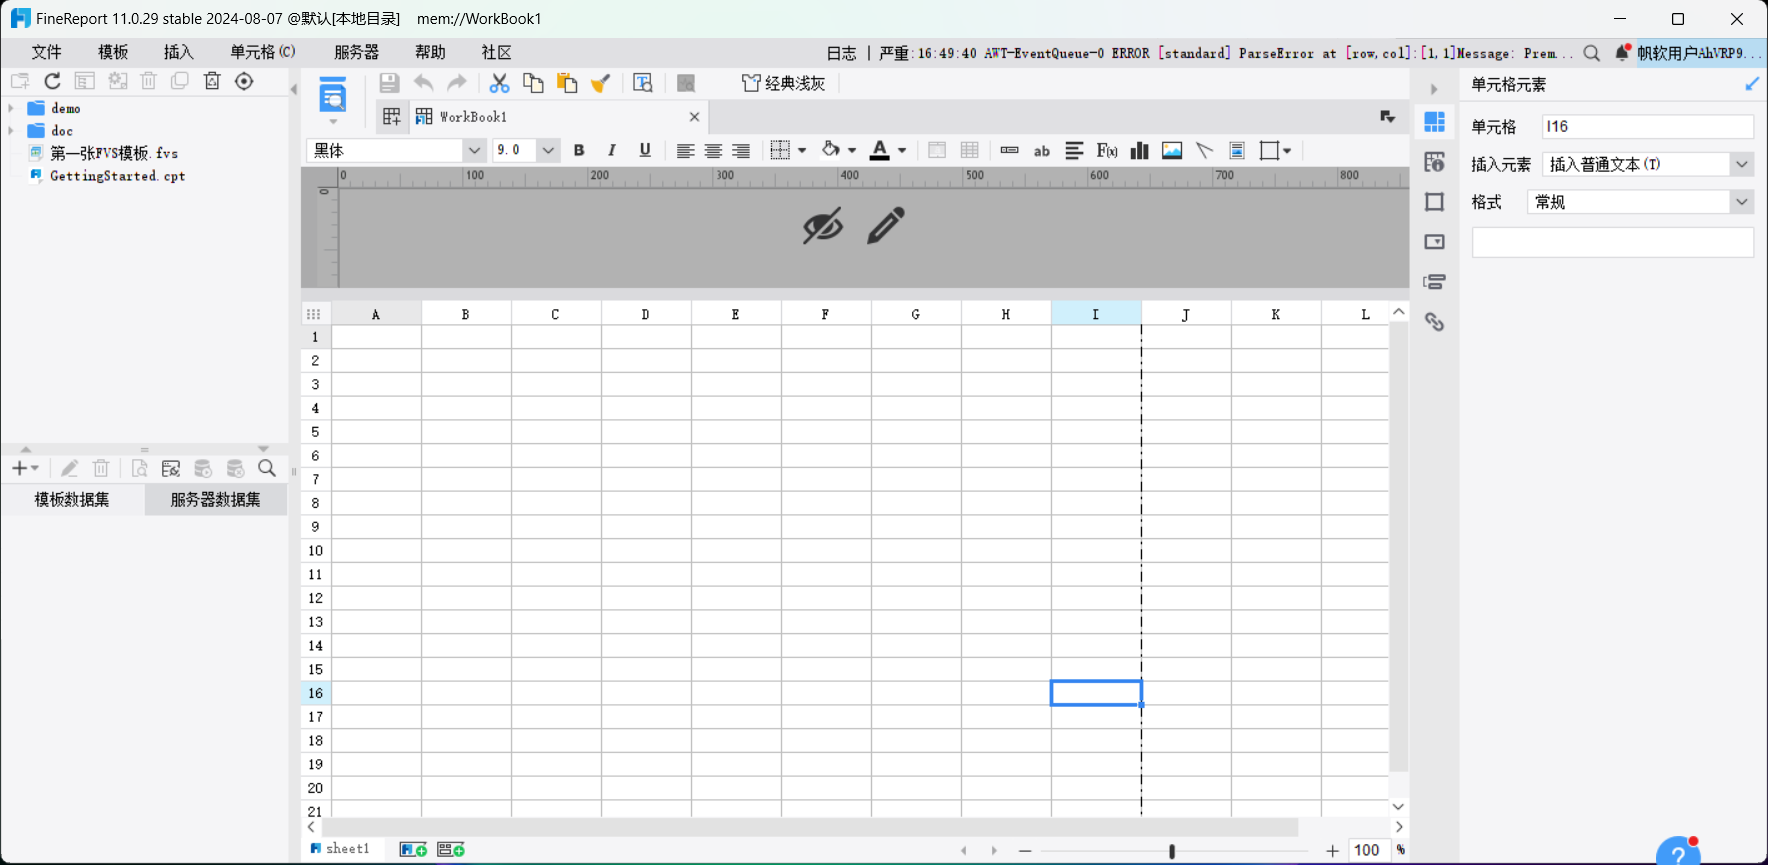Screen dimensions: 1768x865
Task: Open the 服务器 menu
Action: (356, 52)
